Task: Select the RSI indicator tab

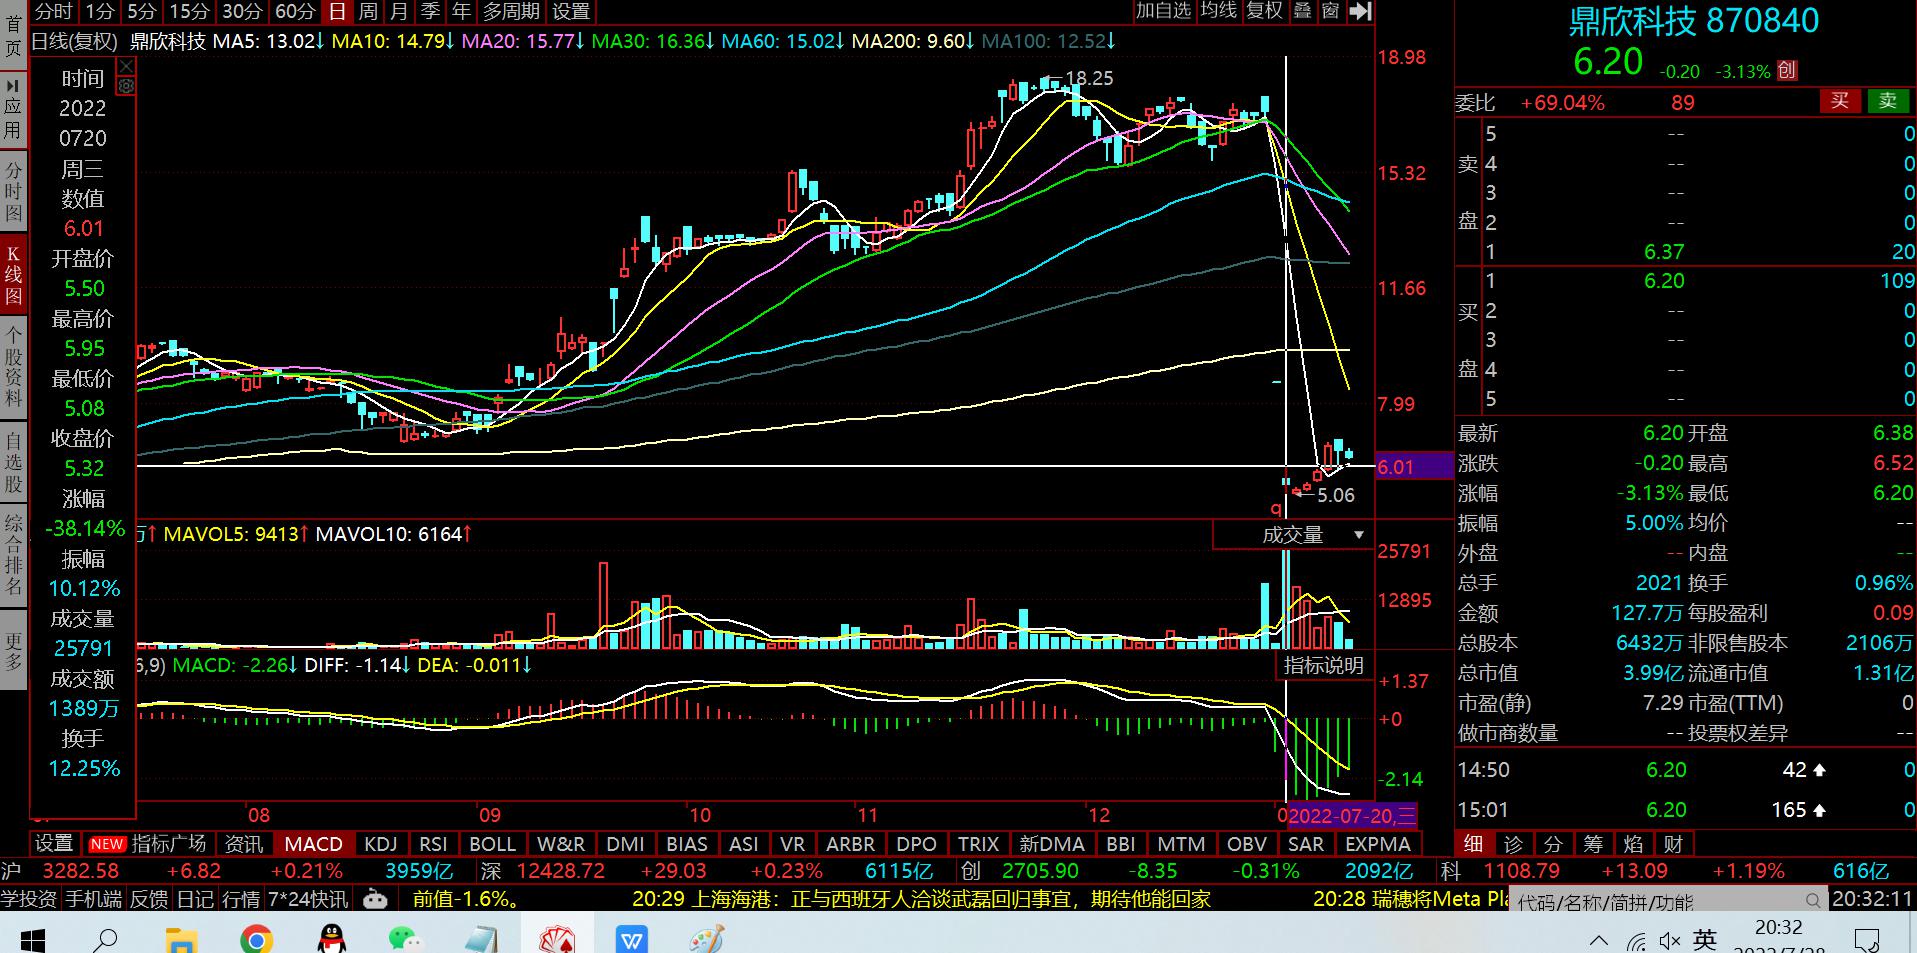Action: coord(433,844)
